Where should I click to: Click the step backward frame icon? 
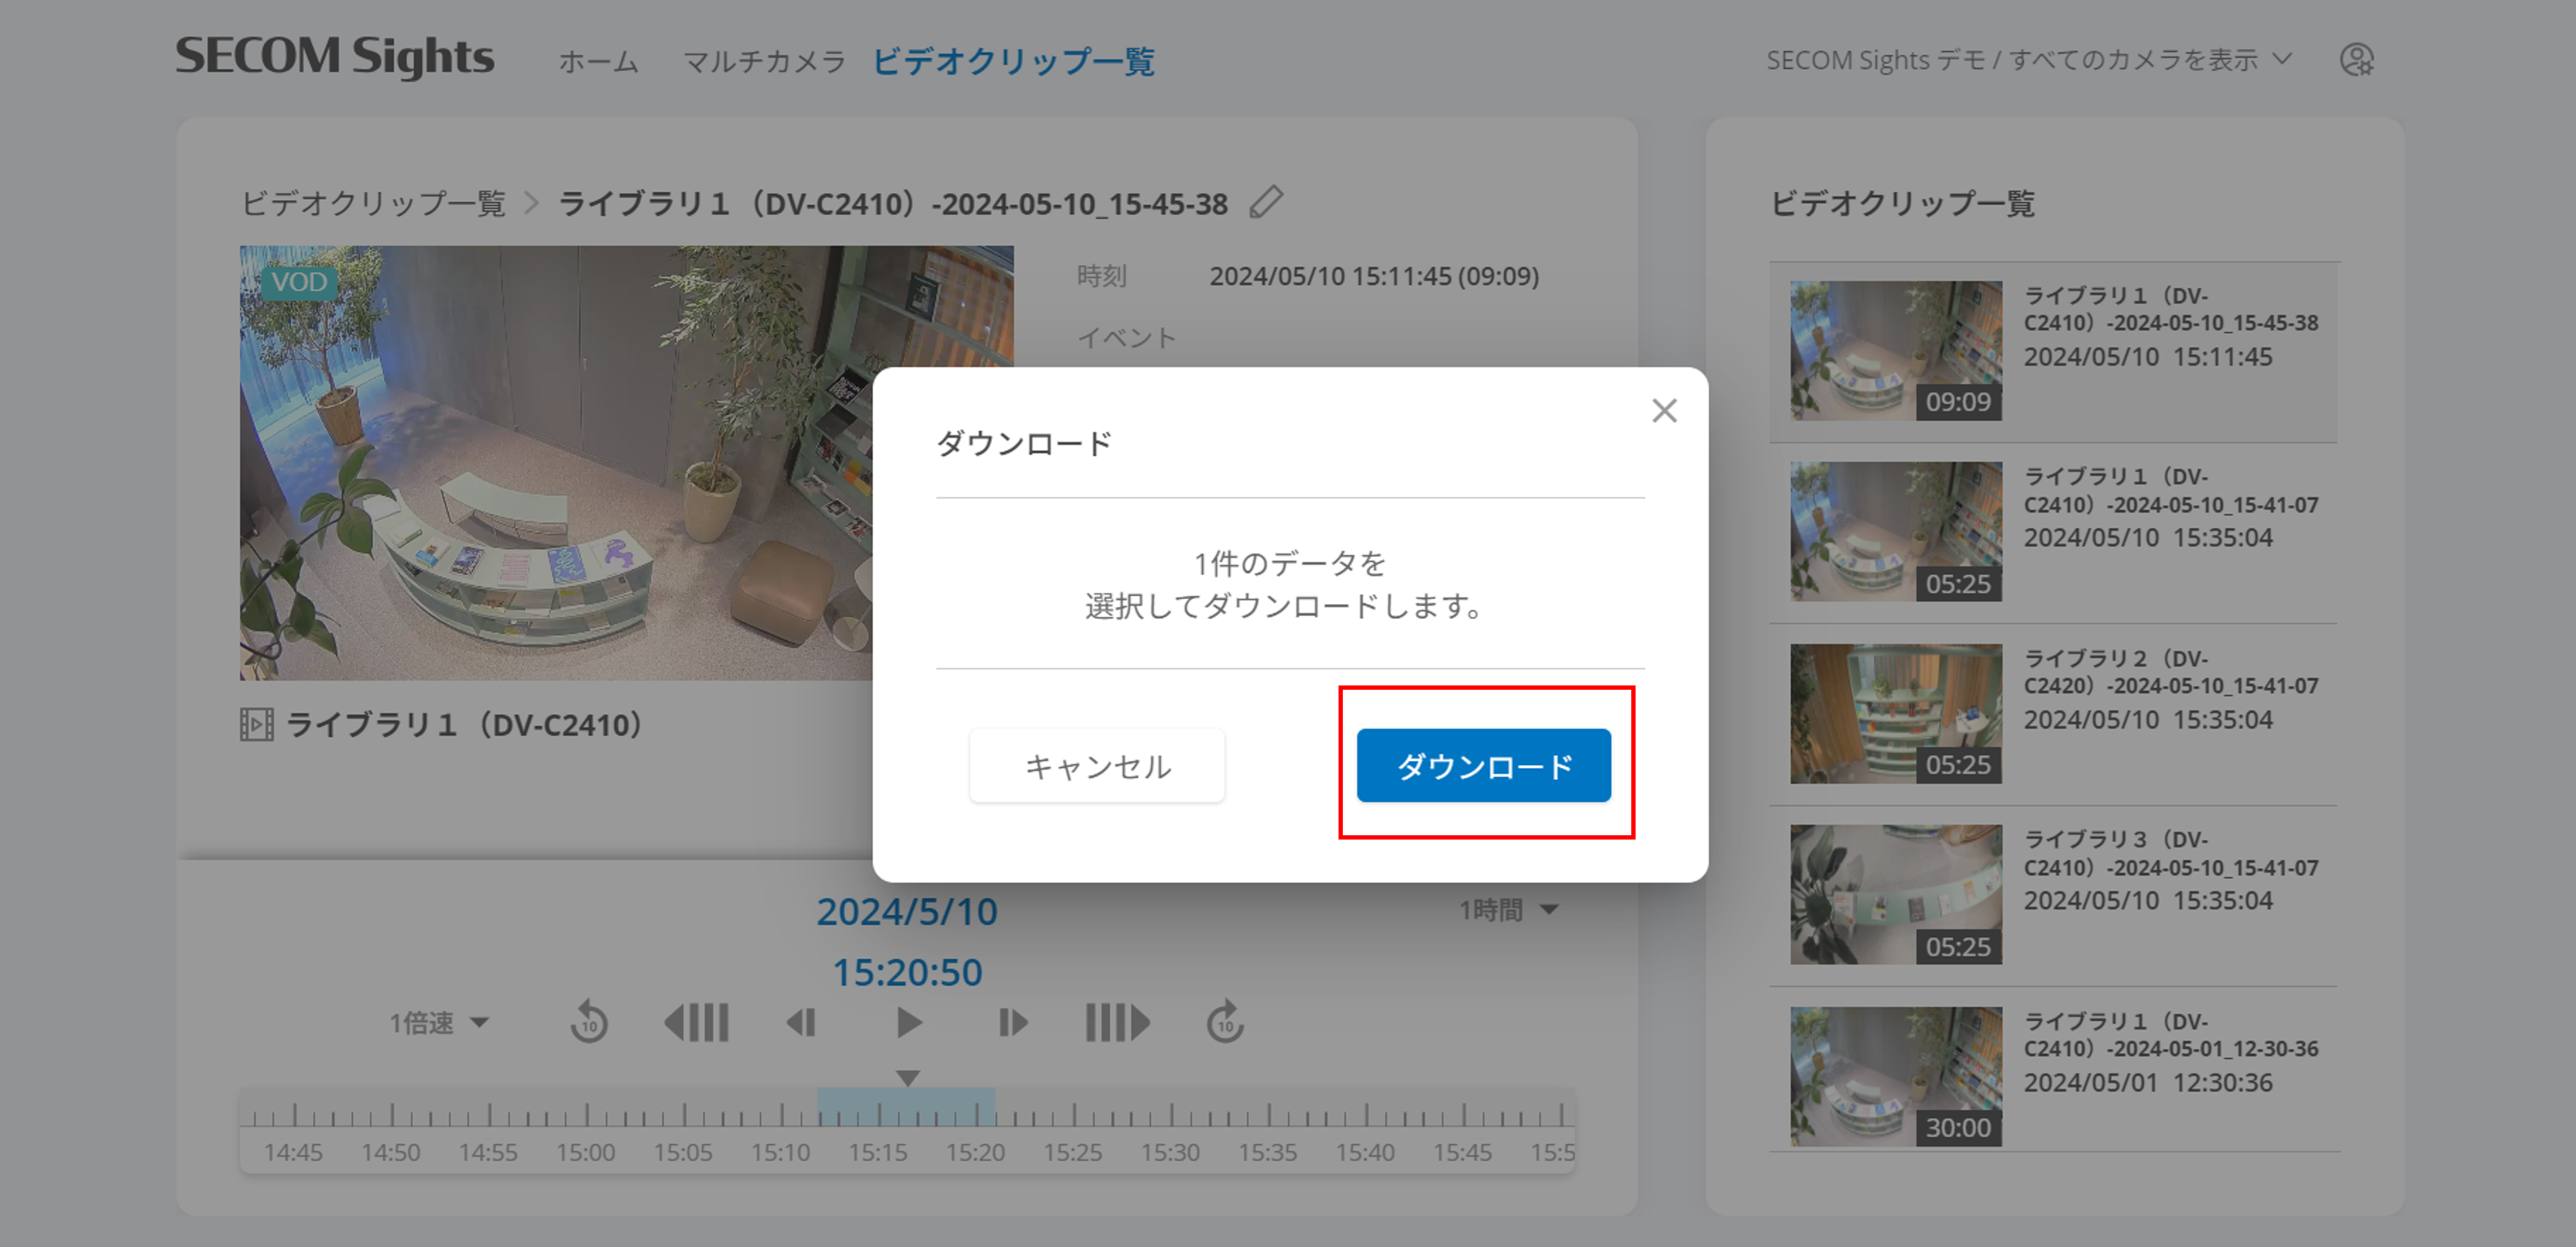pyautogui.click(x=802, y=1022)
